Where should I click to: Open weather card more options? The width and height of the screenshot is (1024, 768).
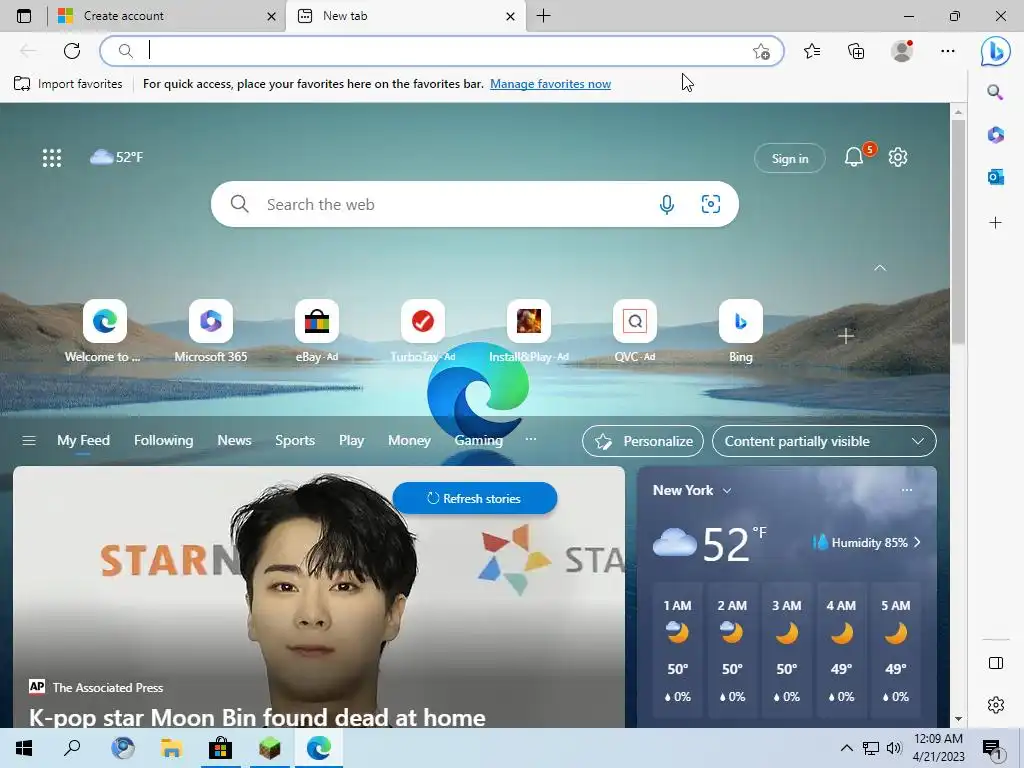tap(906, 490)
